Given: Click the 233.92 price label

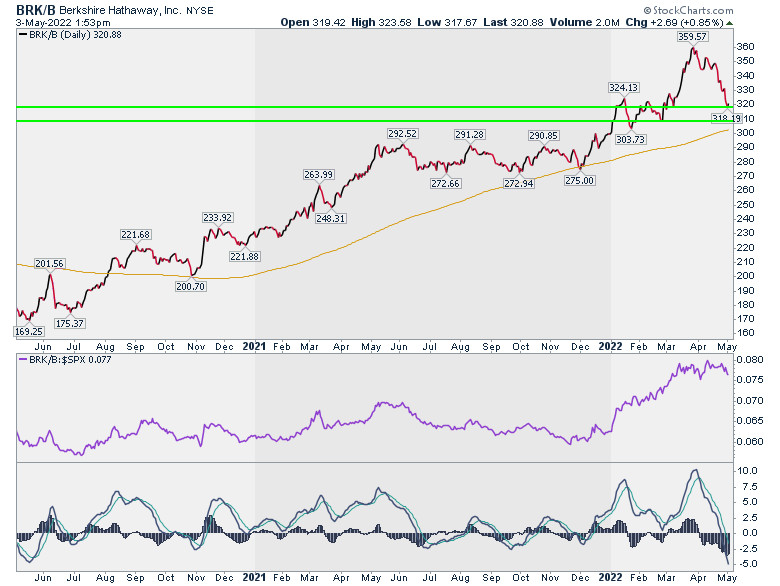Looking at the screenshot, I should tap(217, 218).
